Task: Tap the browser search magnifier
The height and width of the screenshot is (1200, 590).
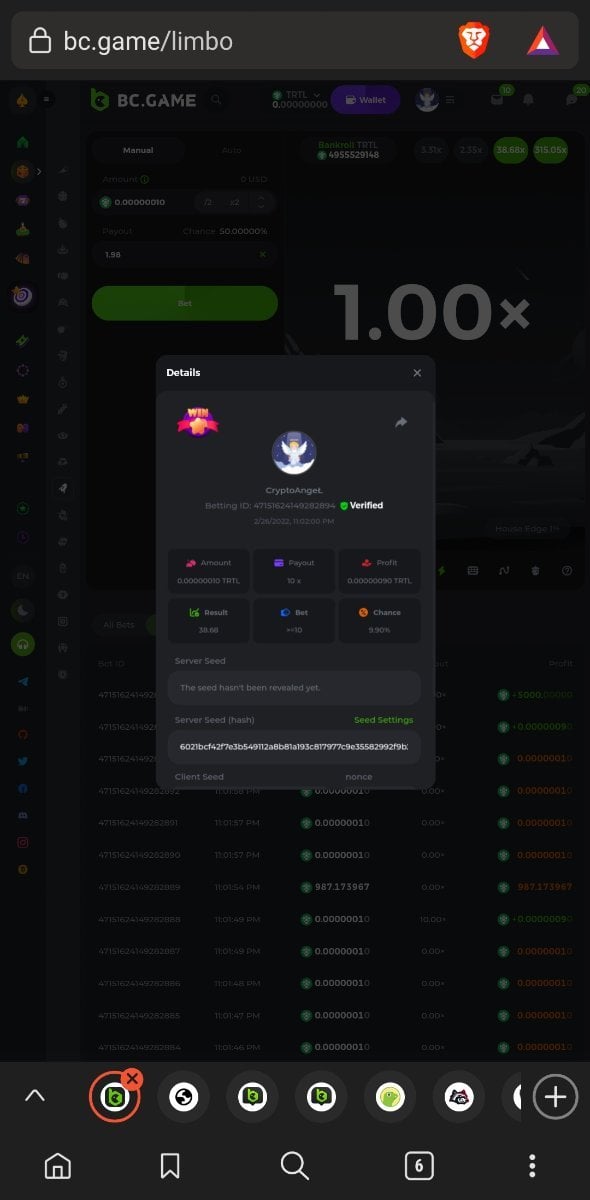Action: click(294, 1165)
